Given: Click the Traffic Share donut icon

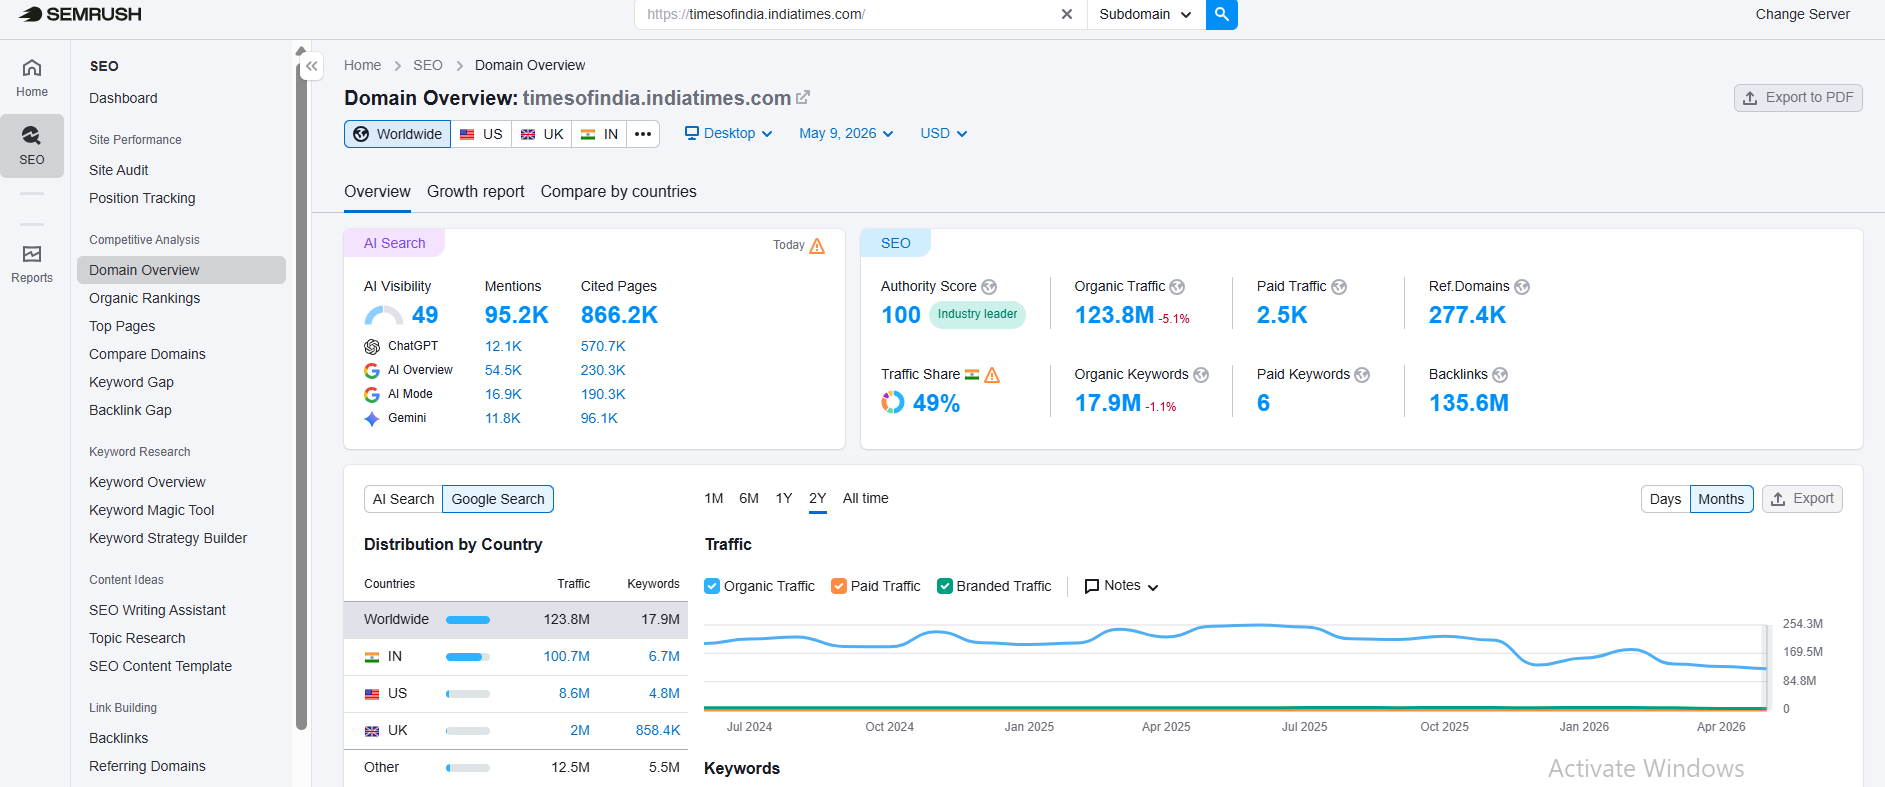Looking at the screenshot, I should coord(892,402).
